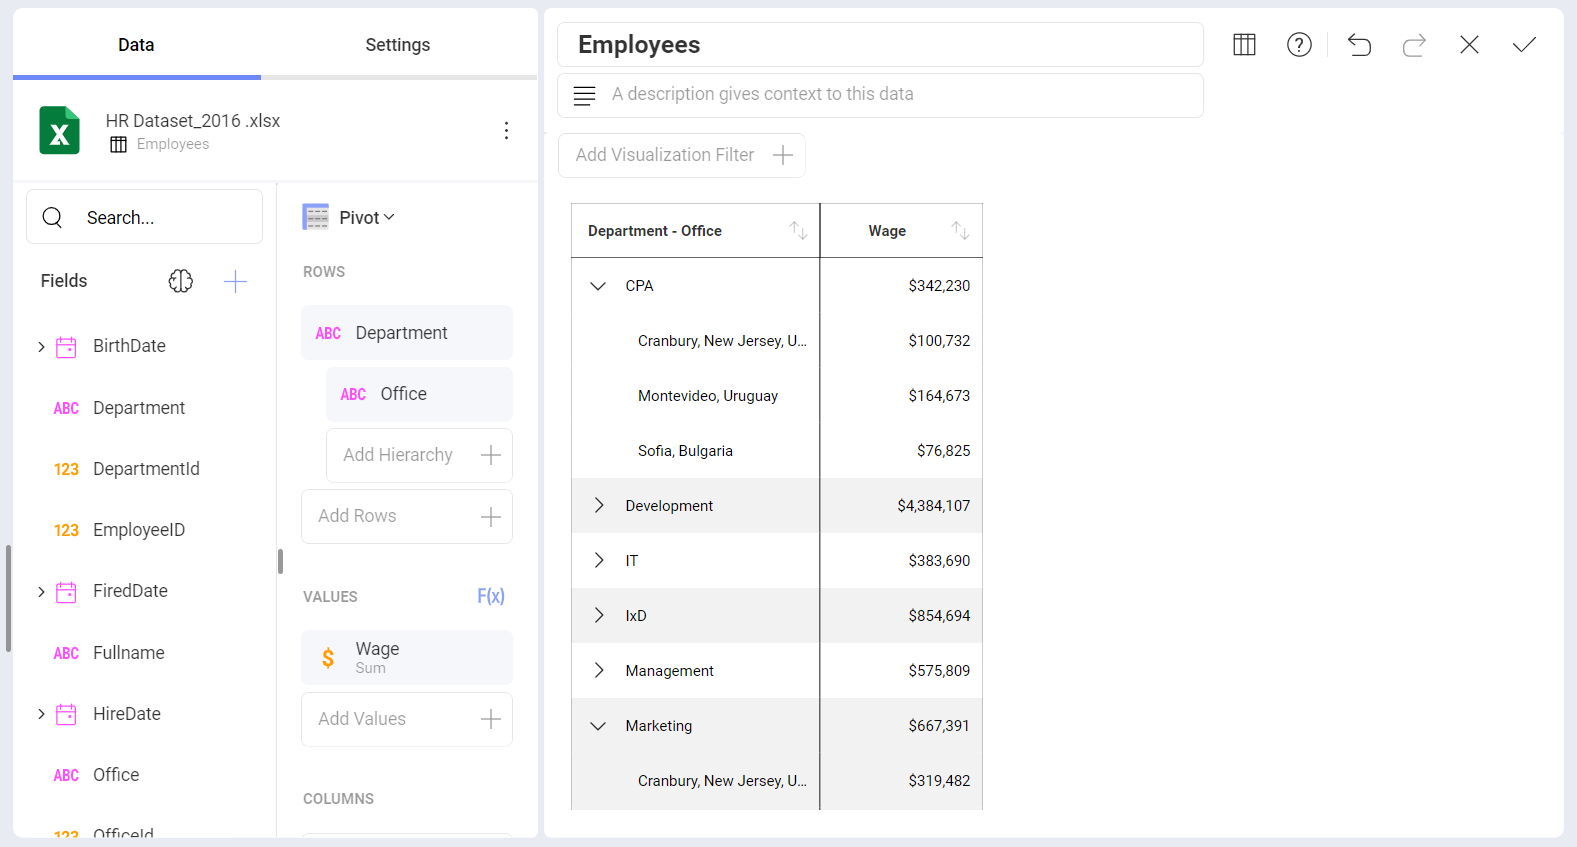This screenshot has width=1577, height=847.
Task: Expand the IxD row
Action: coord(598,616)
